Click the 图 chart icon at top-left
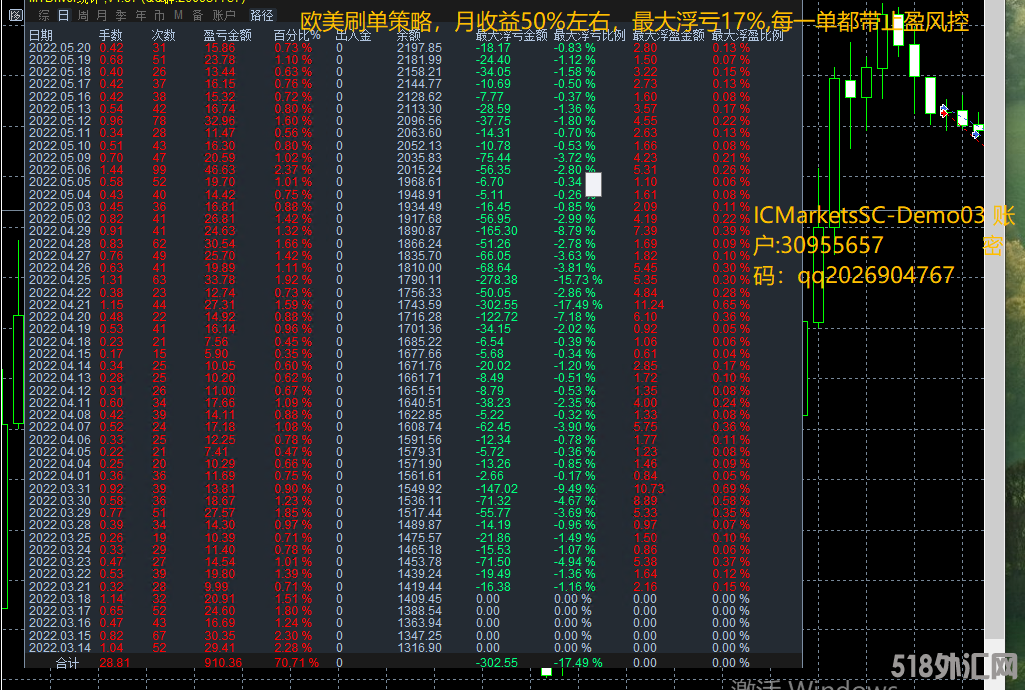 click(15, 16)
